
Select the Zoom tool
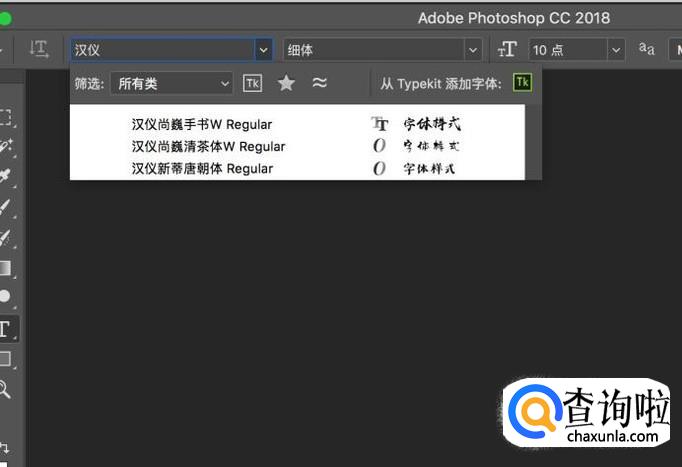[x=5, y=389]
